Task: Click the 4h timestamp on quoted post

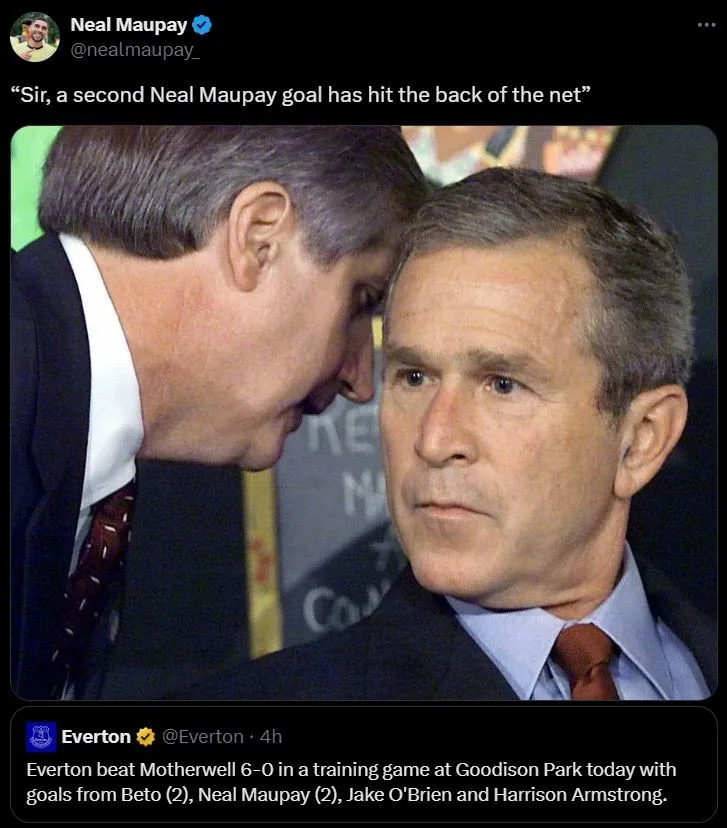Action: [271, 737]
